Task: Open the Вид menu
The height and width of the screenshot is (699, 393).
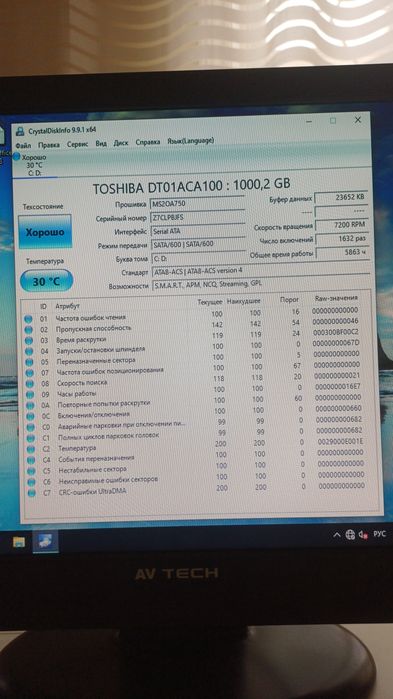Action: pyautogui.click(x=101, y=144)
